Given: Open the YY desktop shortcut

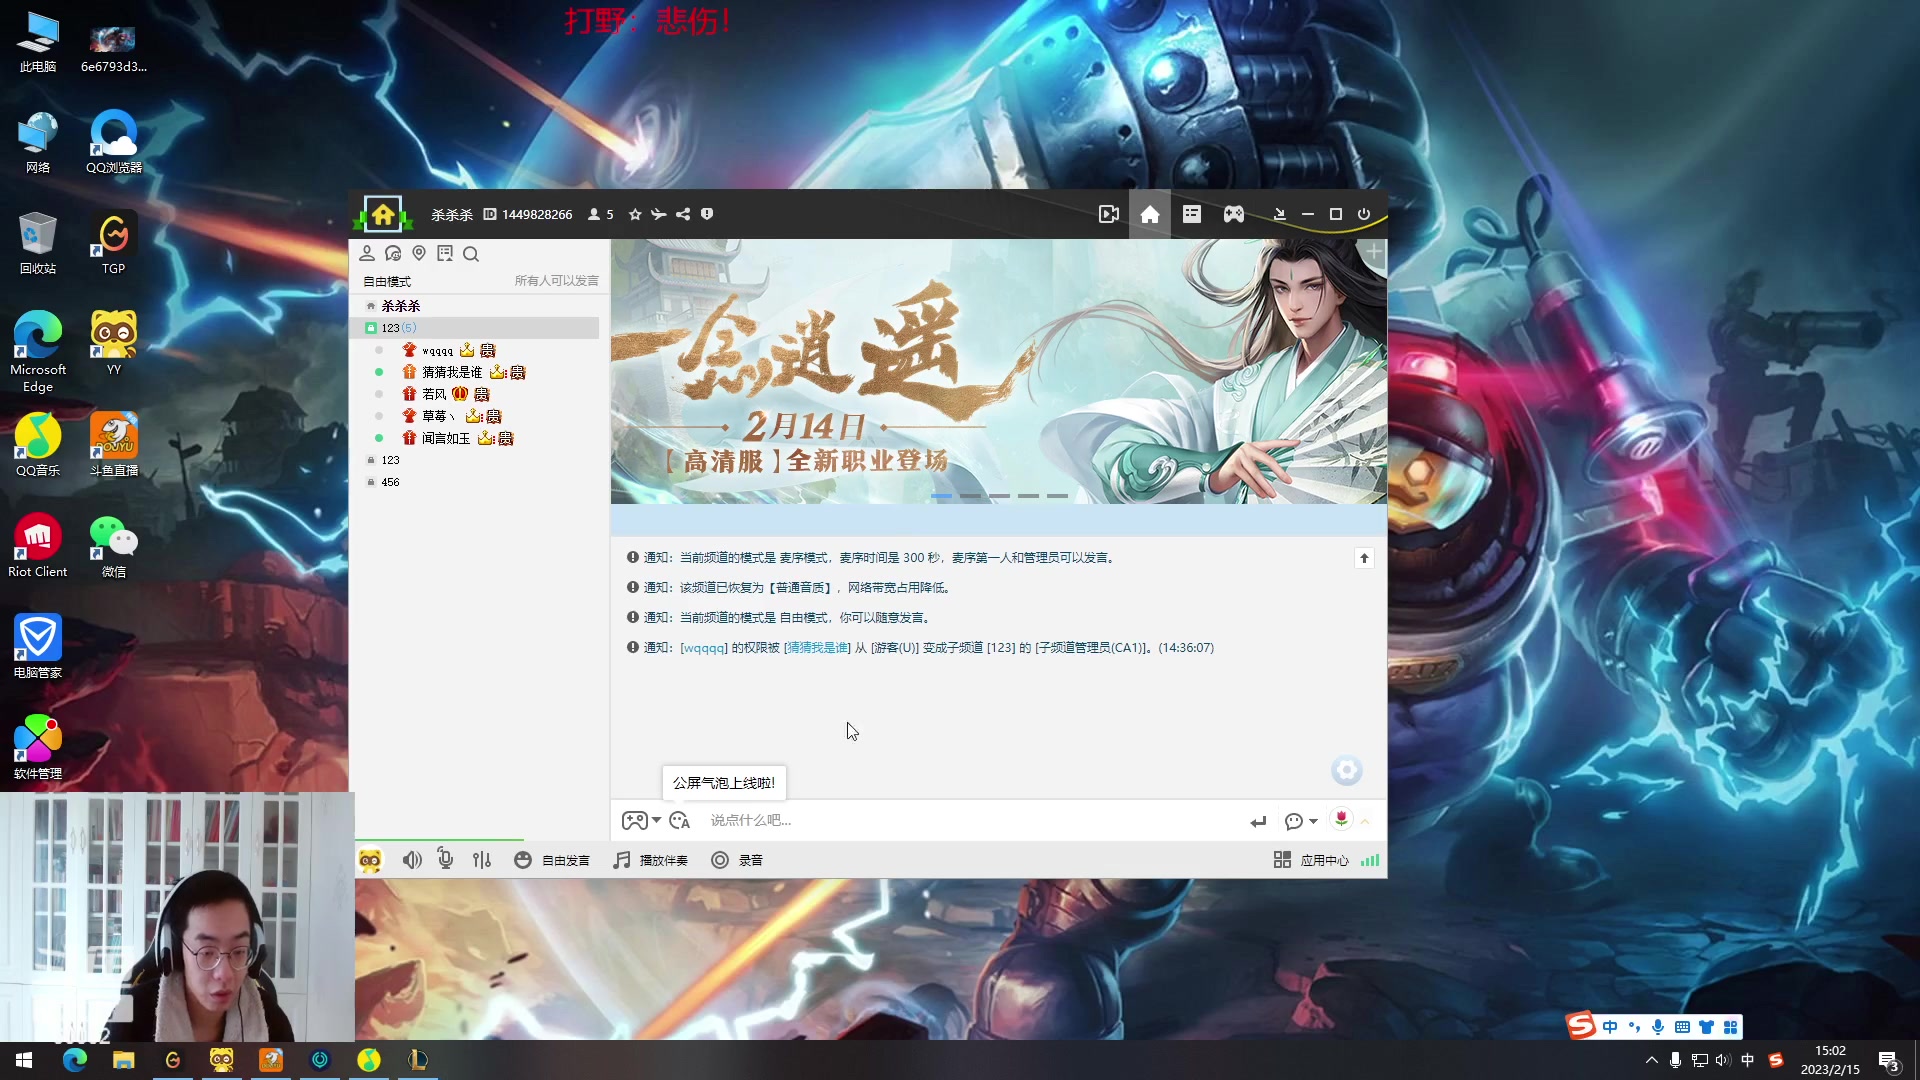Looking at the screenshot, I should pos(114,342).
